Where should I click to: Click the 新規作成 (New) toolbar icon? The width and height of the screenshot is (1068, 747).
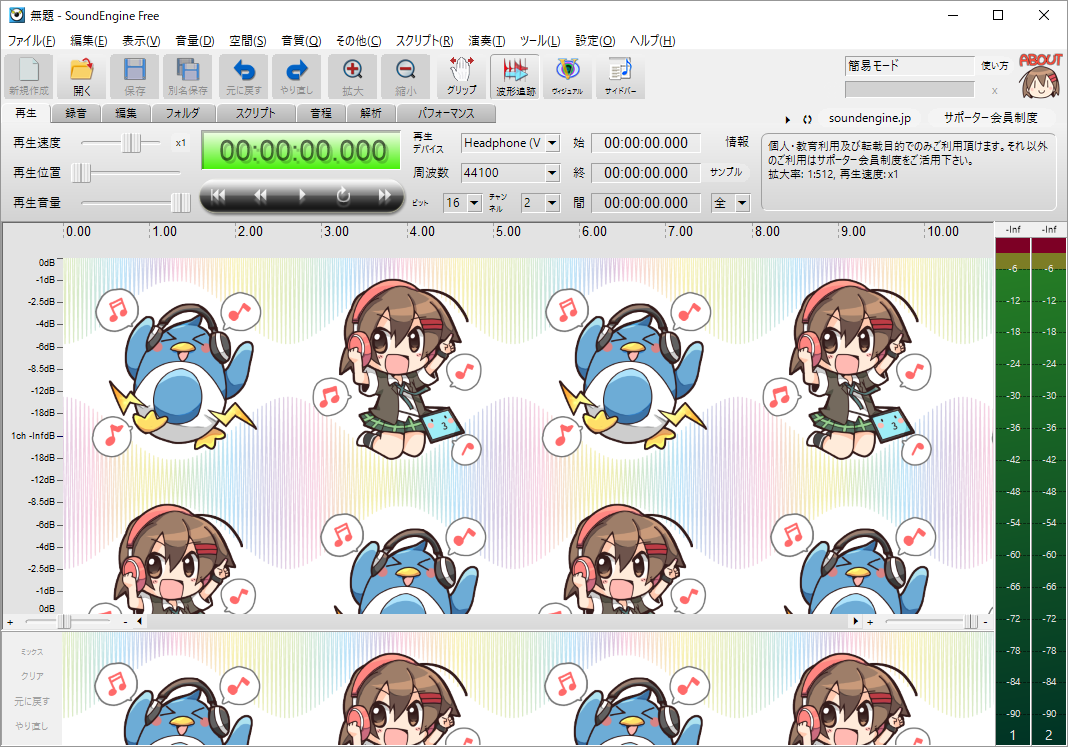(29, 76)
